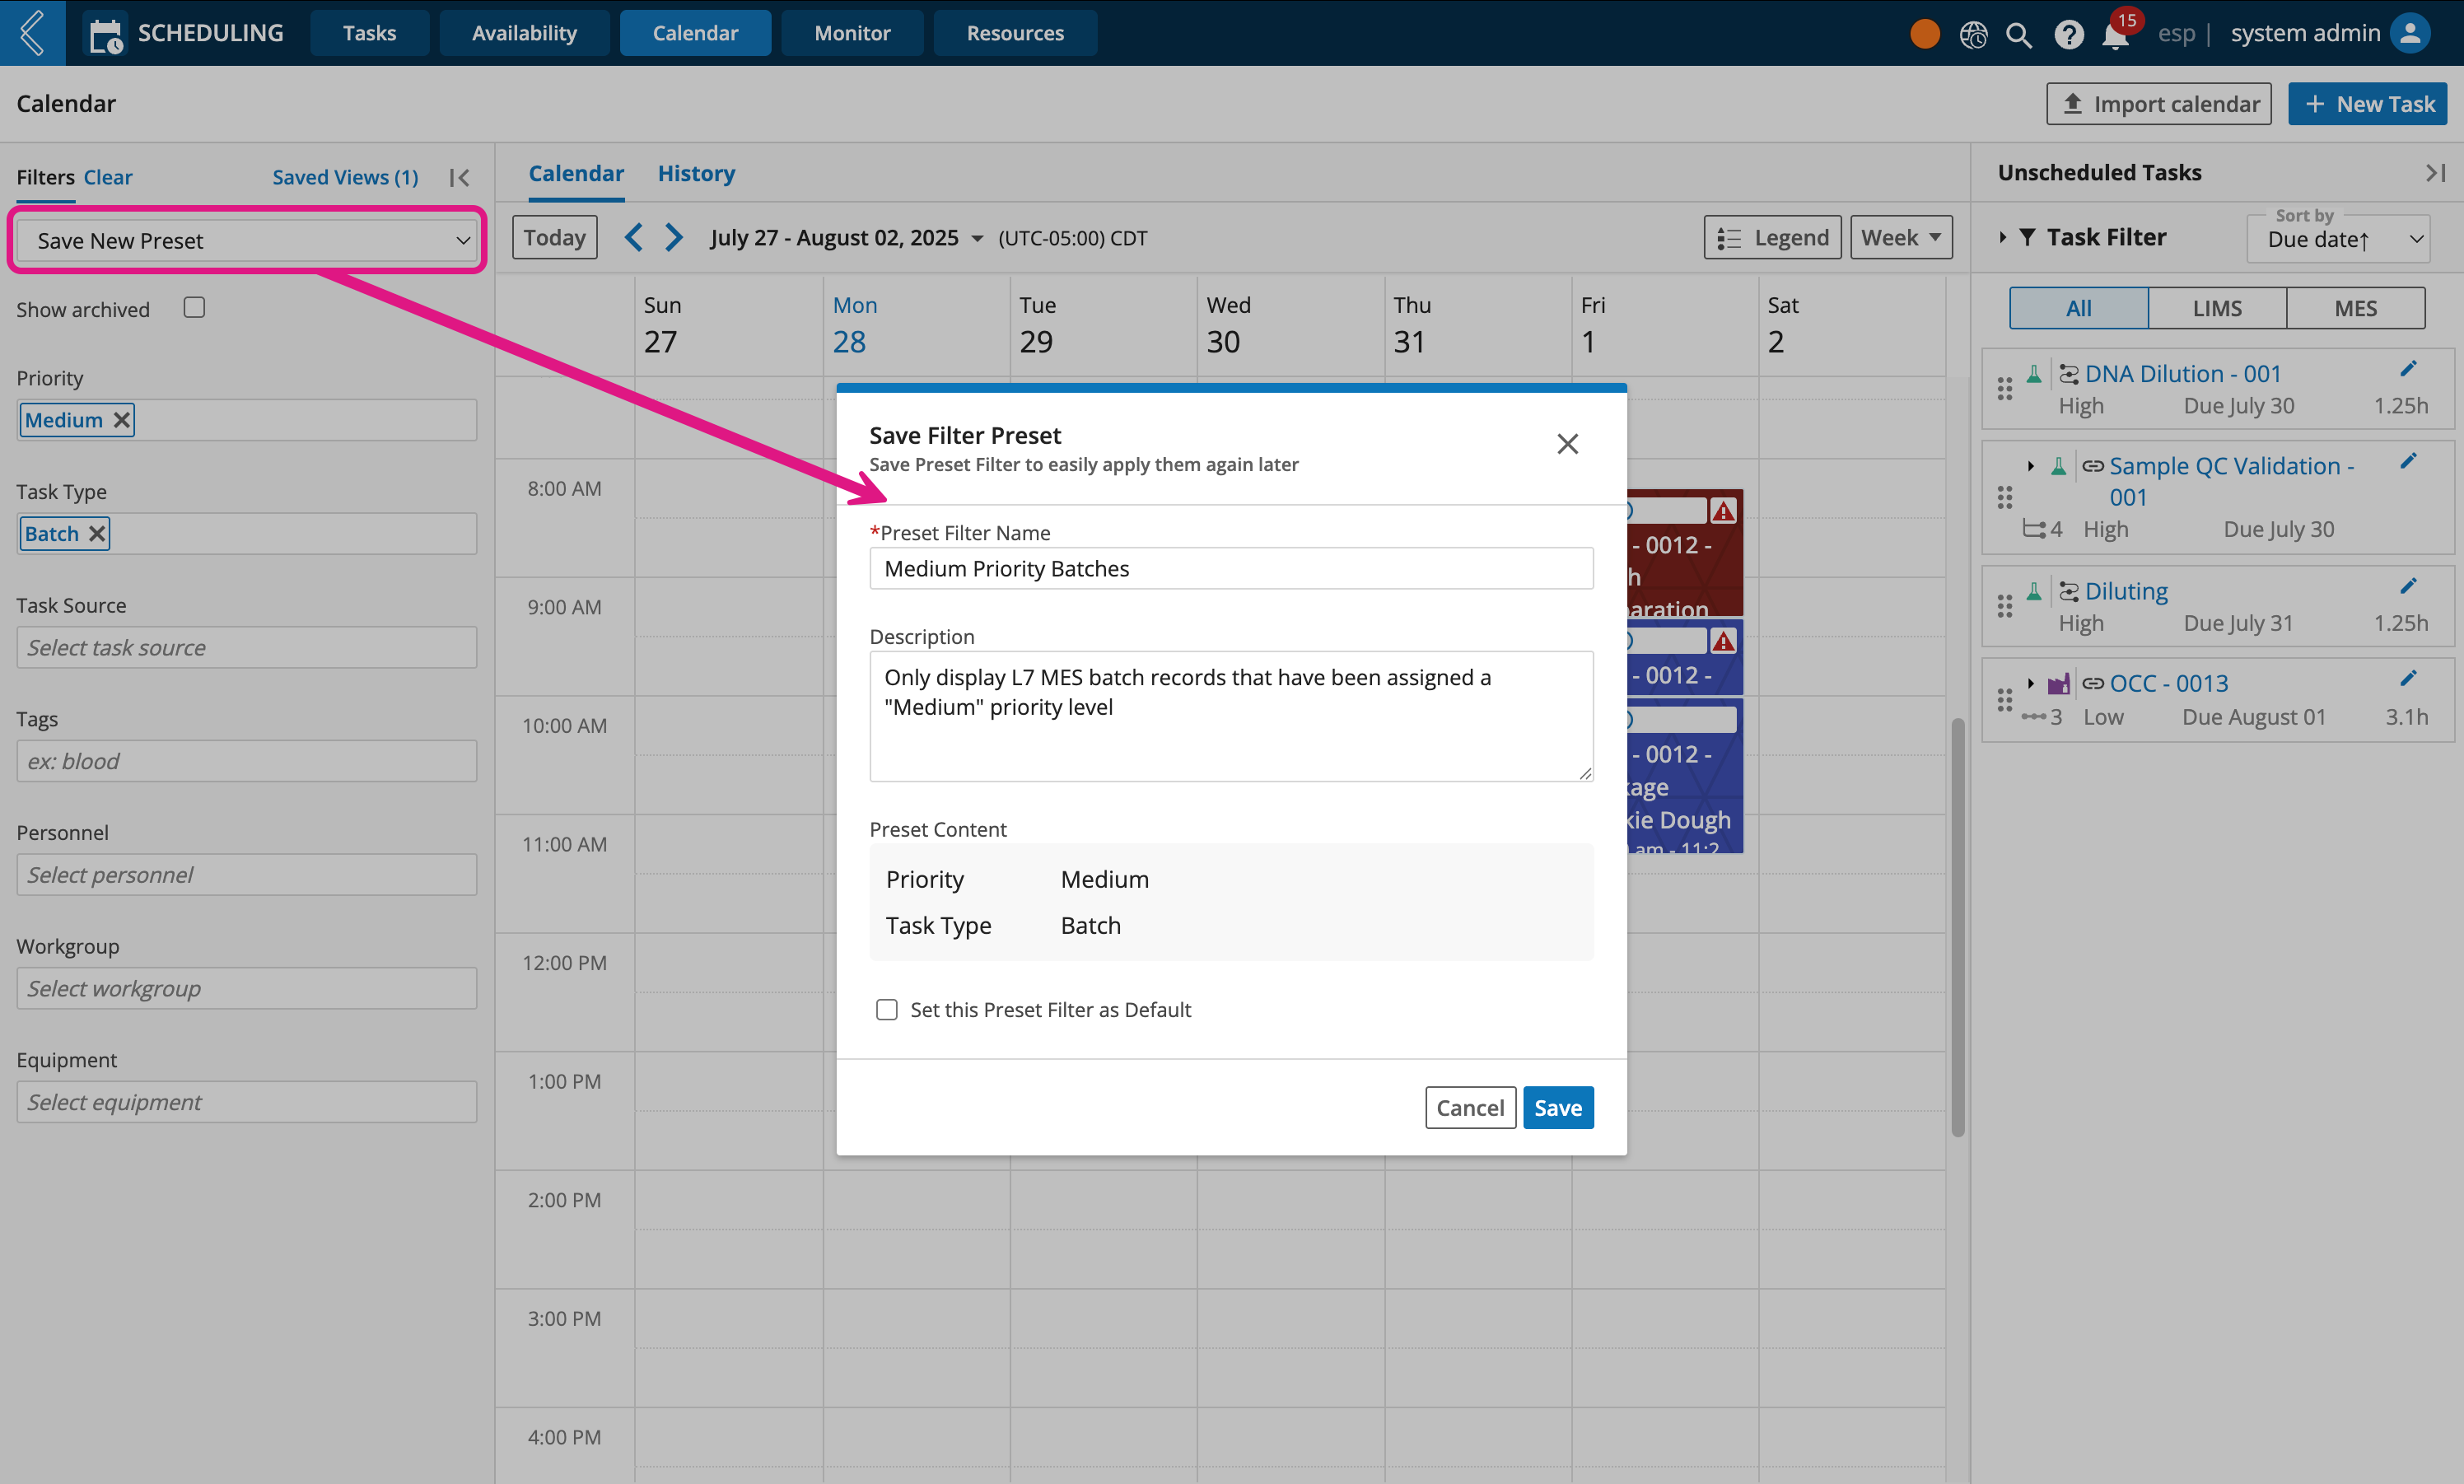Screen dimensions: 2464x1484
Task: Collapse the Unscheduled Tasks panel with its arrow
Action: 2435,173
